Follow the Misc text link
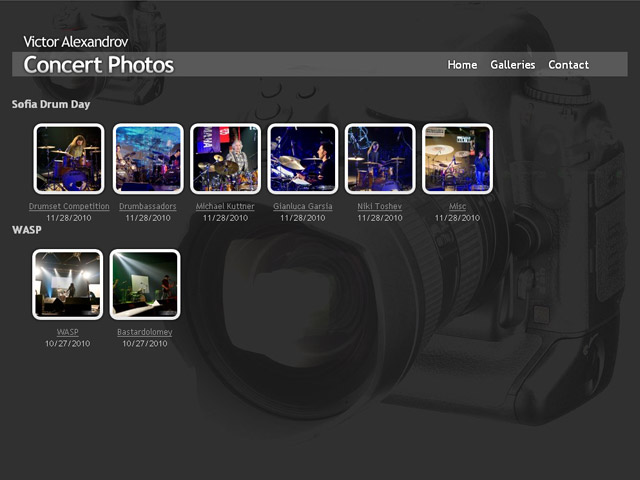Screen dimensions: 640x480 click(458, 206)
